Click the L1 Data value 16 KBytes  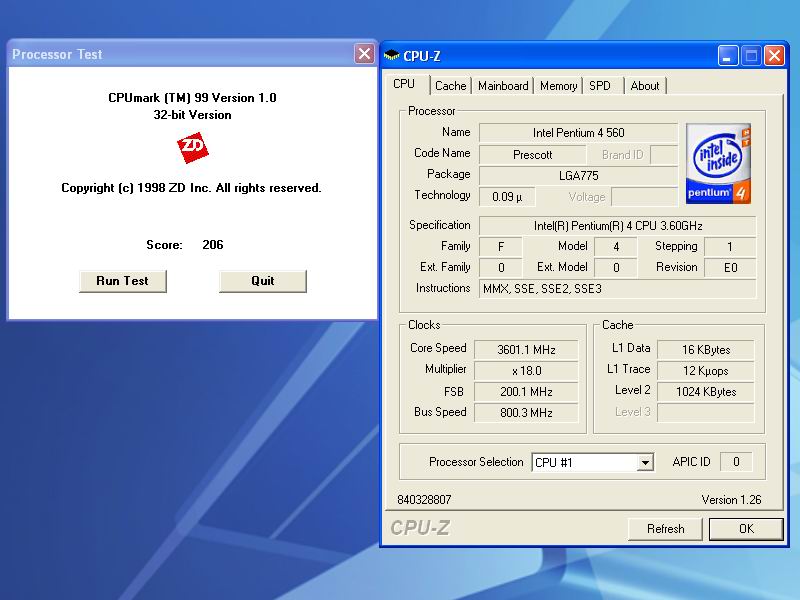[706, 350]
